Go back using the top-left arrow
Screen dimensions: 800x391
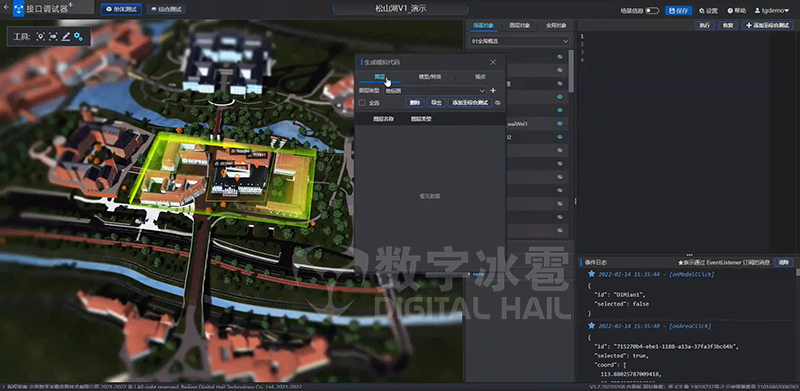tap(6, 8)
